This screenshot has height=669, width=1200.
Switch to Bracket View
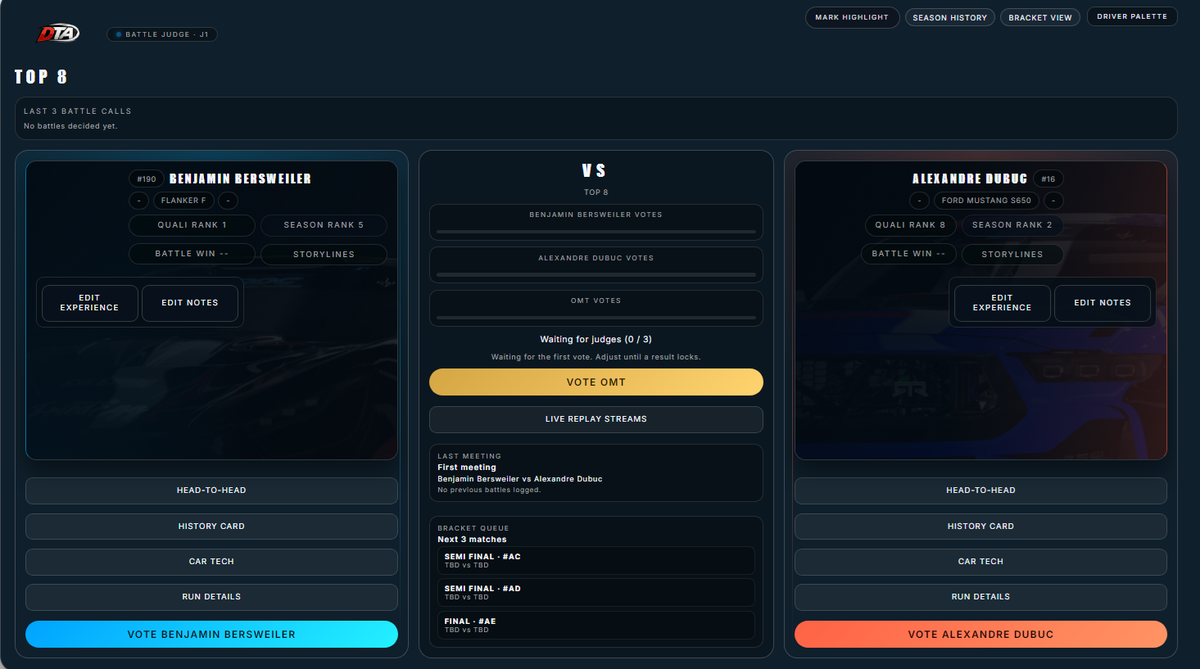tap(1040, 17)
